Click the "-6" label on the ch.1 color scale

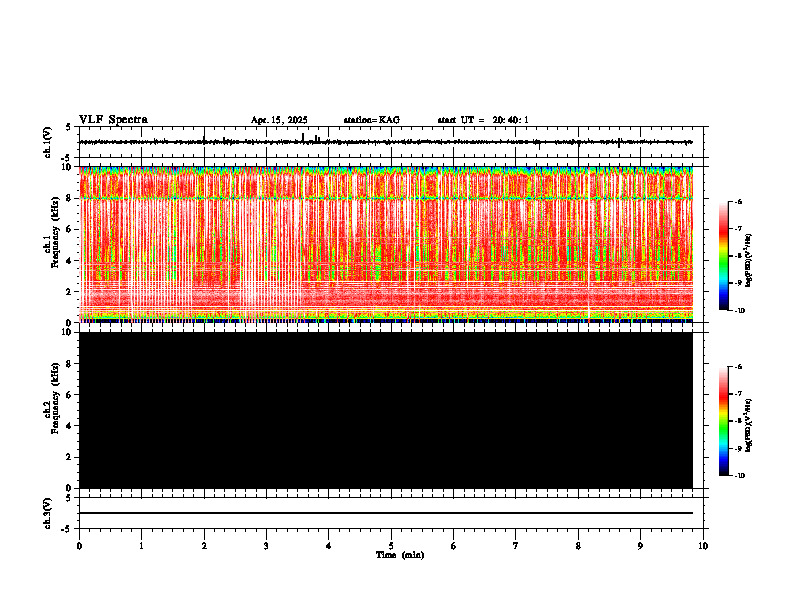pos(738,201)
